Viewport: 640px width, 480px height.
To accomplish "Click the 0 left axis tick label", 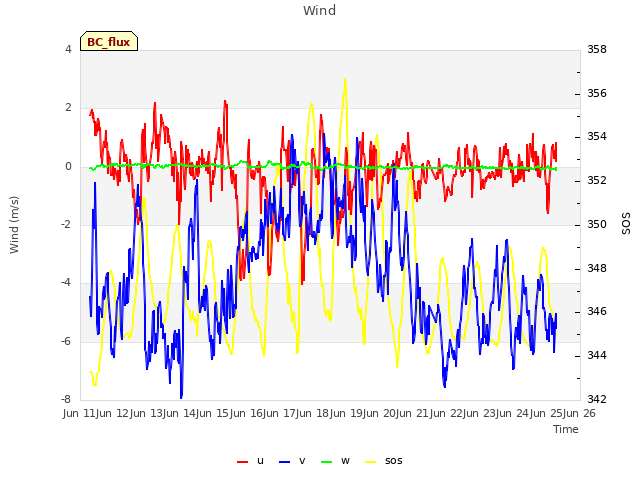I will click(x=68, y=166).
